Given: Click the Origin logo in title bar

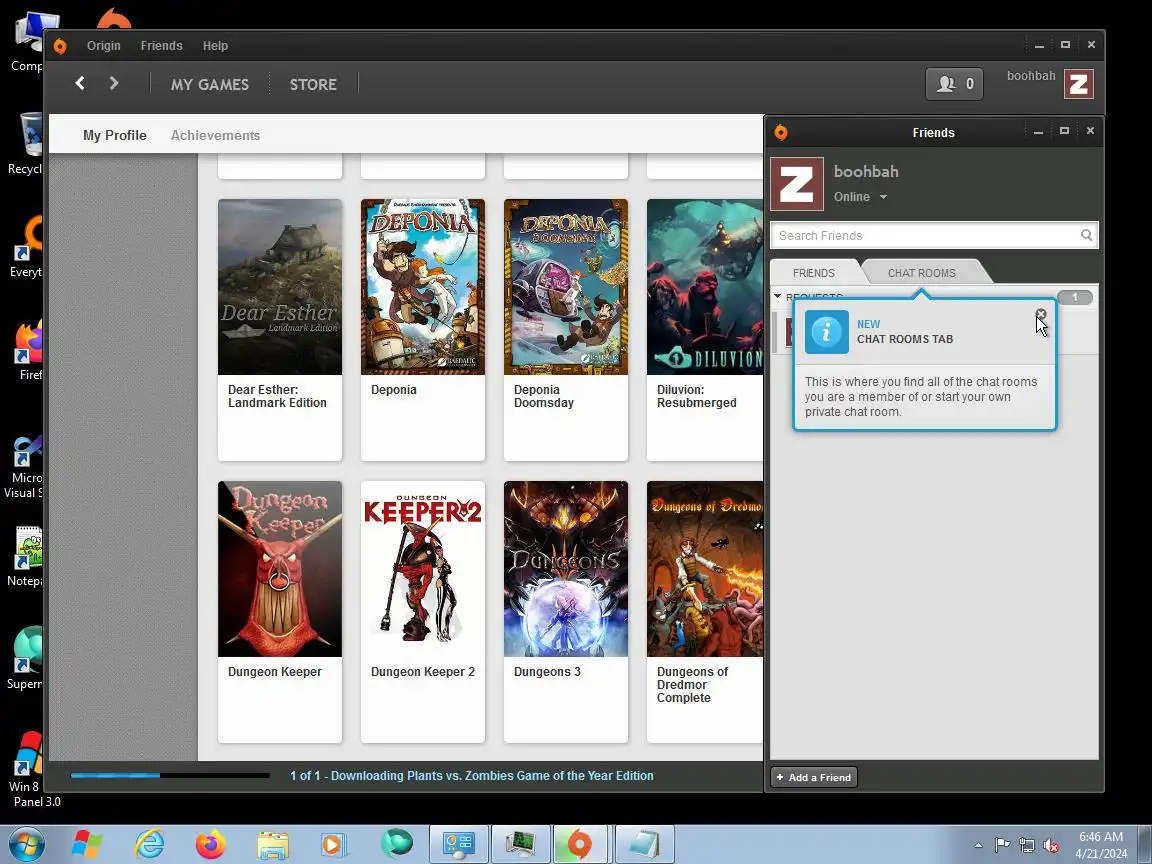Looking at the screenshot, I should [x=60, y=46].
